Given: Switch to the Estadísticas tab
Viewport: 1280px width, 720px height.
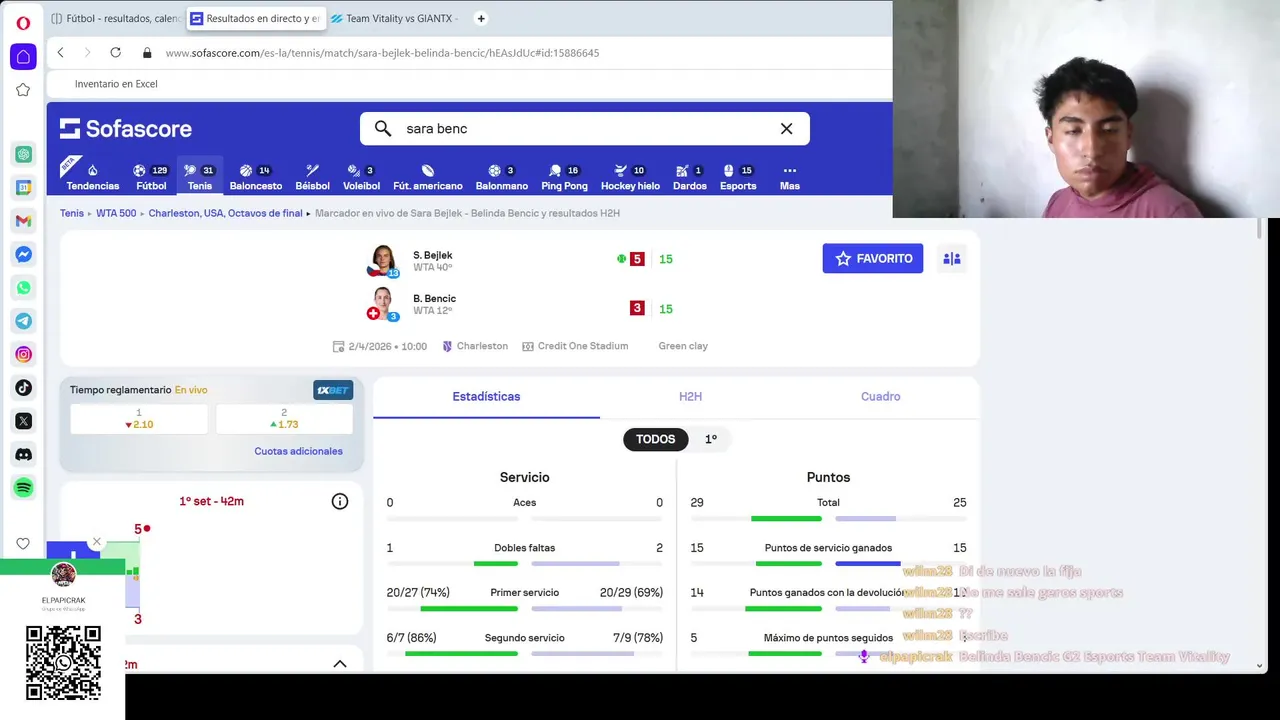Looking at the screenshot, I should click(486, 397).
